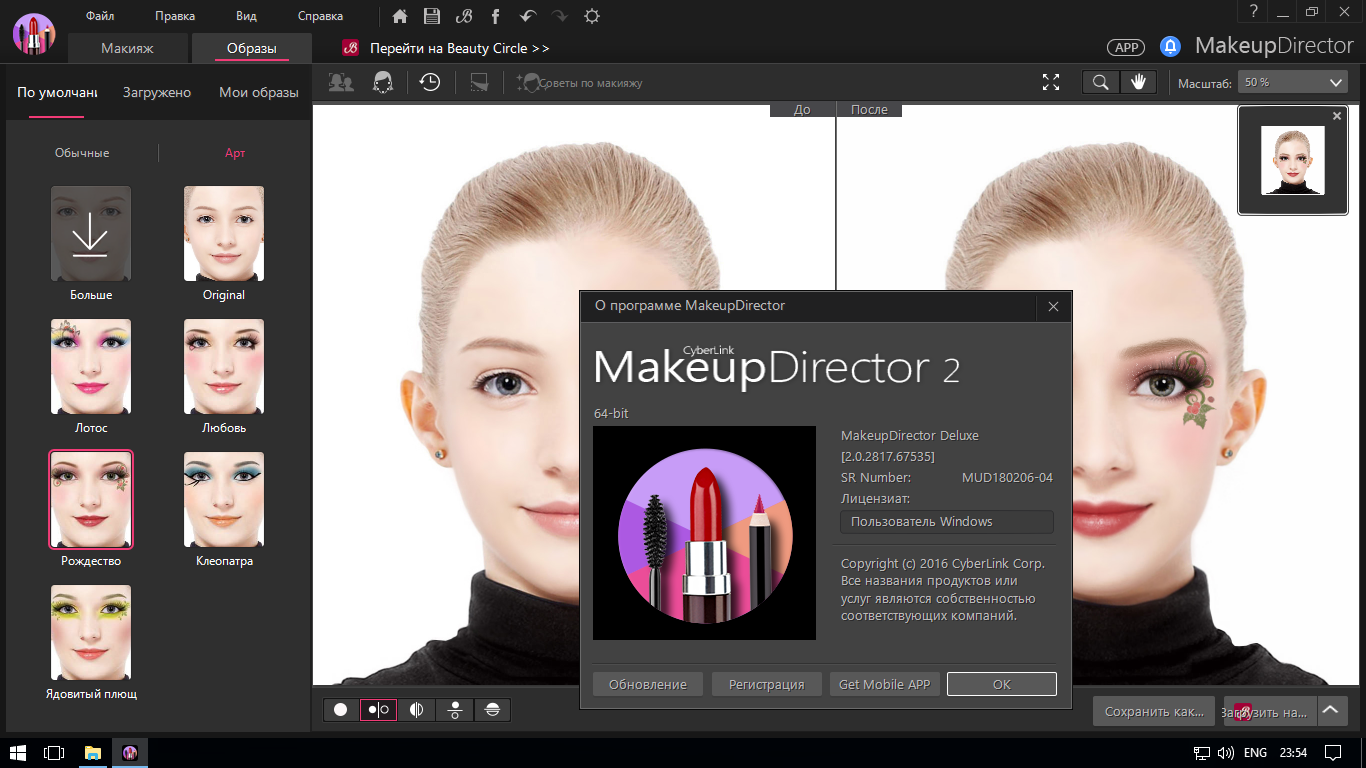
Task: Click the Redo arrow icon
Action: click(559, 16)
